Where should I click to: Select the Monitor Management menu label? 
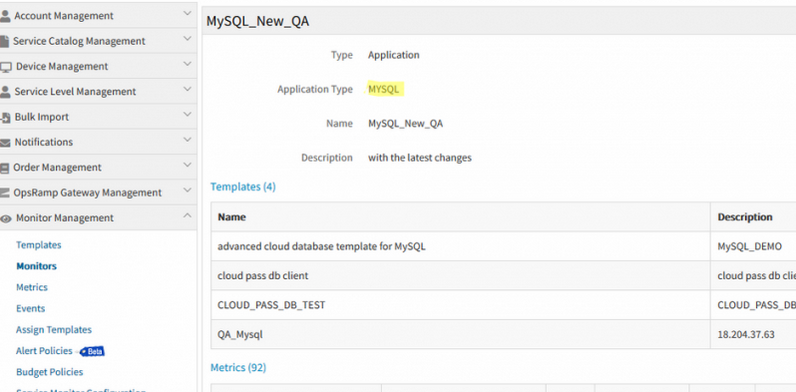(x=65, y=218)
